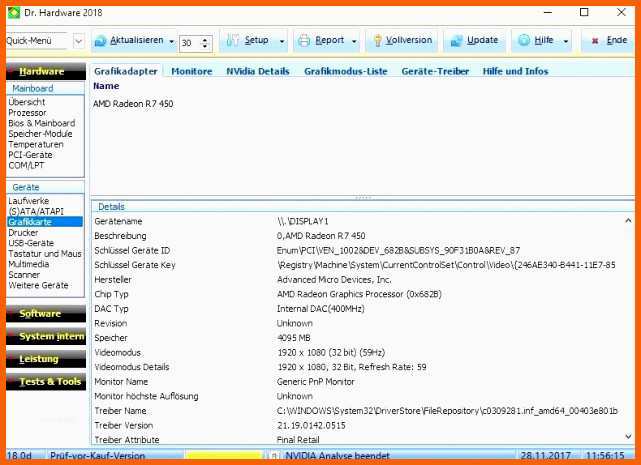Open the Hilfe dropdown arrow
The height and width of the screenshot is (465, 641).
(x=566, y=42)
